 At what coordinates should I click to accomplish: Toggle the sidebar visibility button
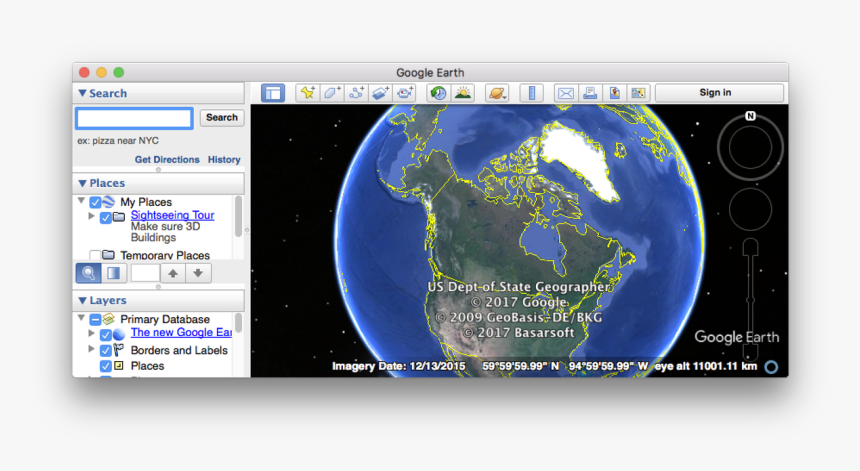point(273,93)
